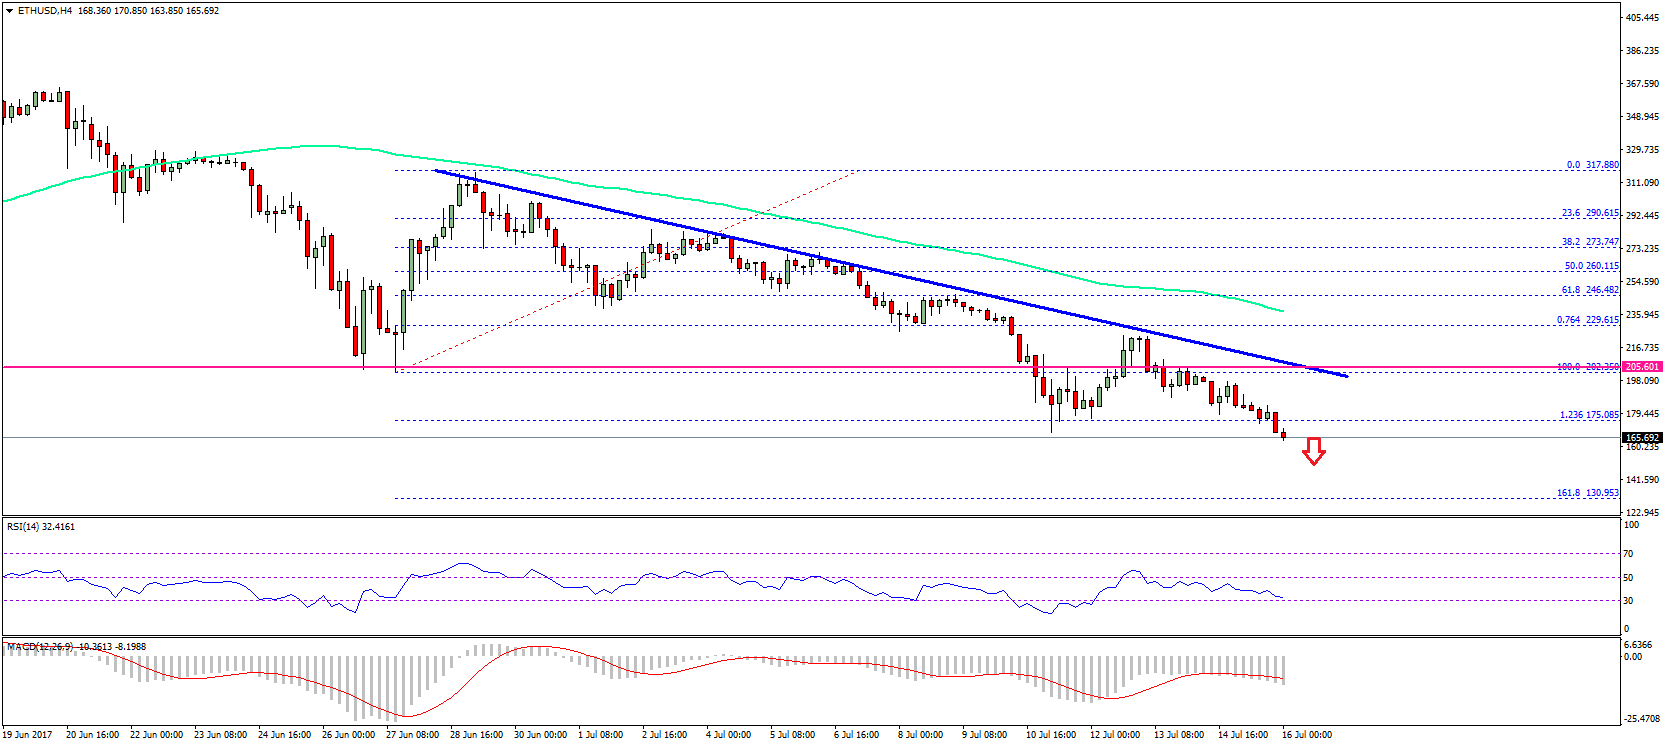Click the 1 Jul 08:00 time label
1663x746 pixels.
600,735
